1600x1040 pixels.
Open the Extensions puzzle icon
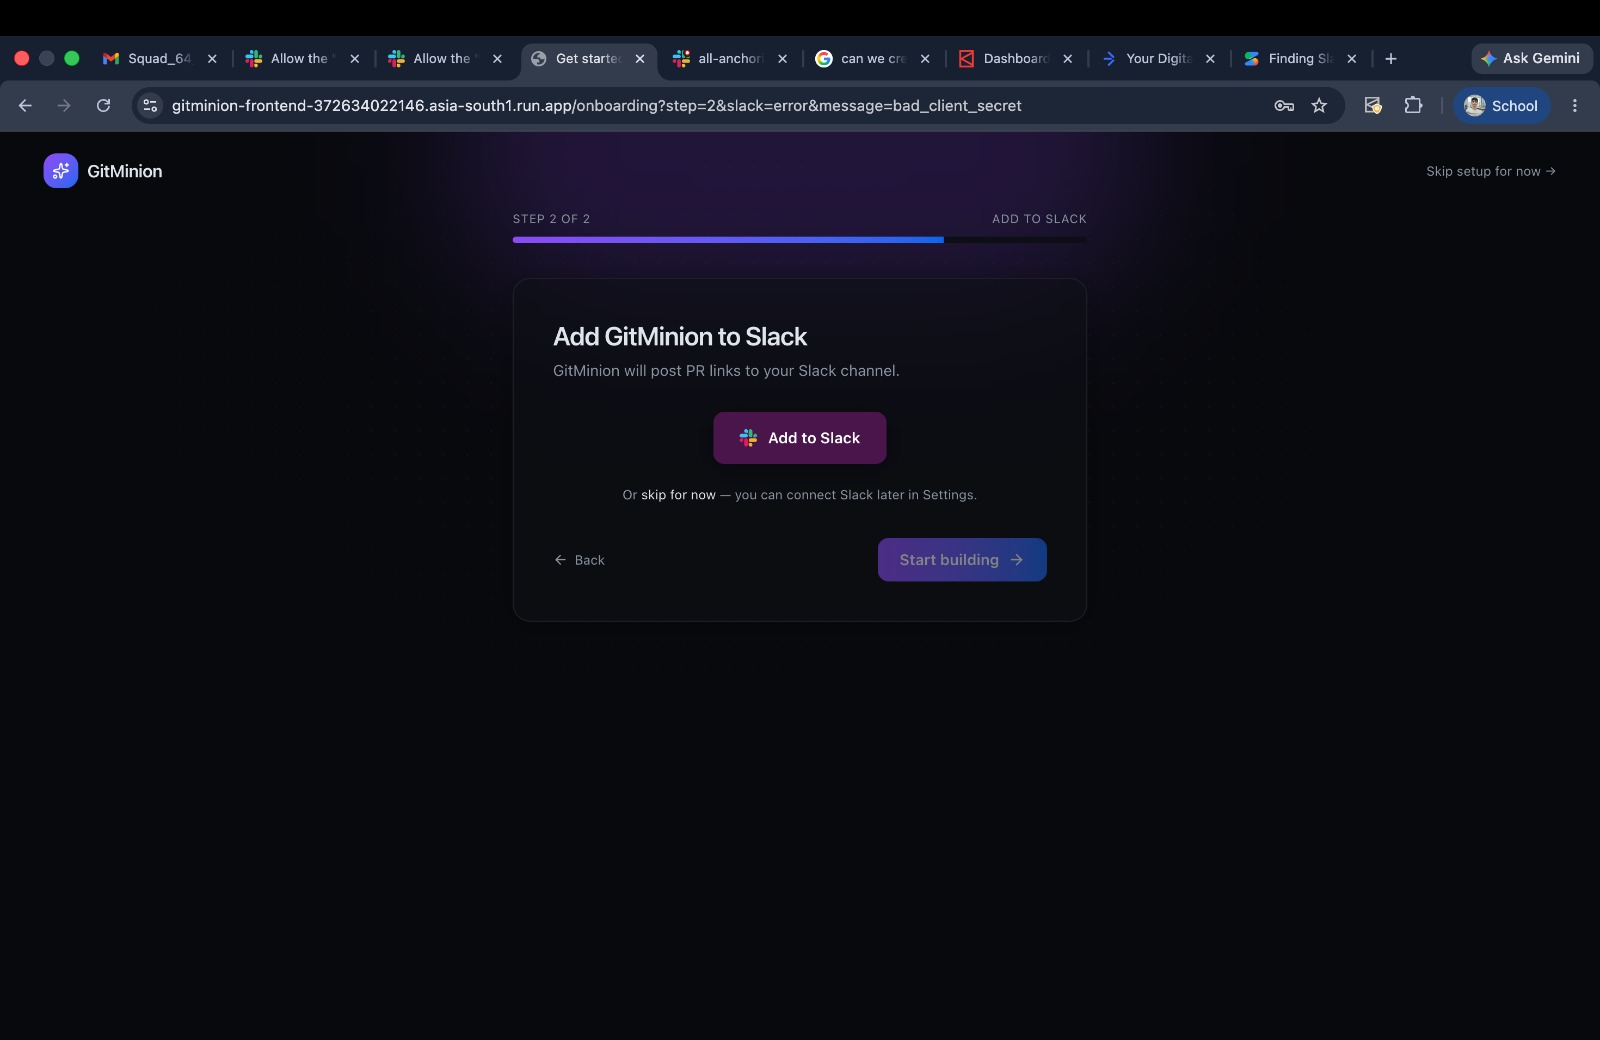coord(1413,105)
